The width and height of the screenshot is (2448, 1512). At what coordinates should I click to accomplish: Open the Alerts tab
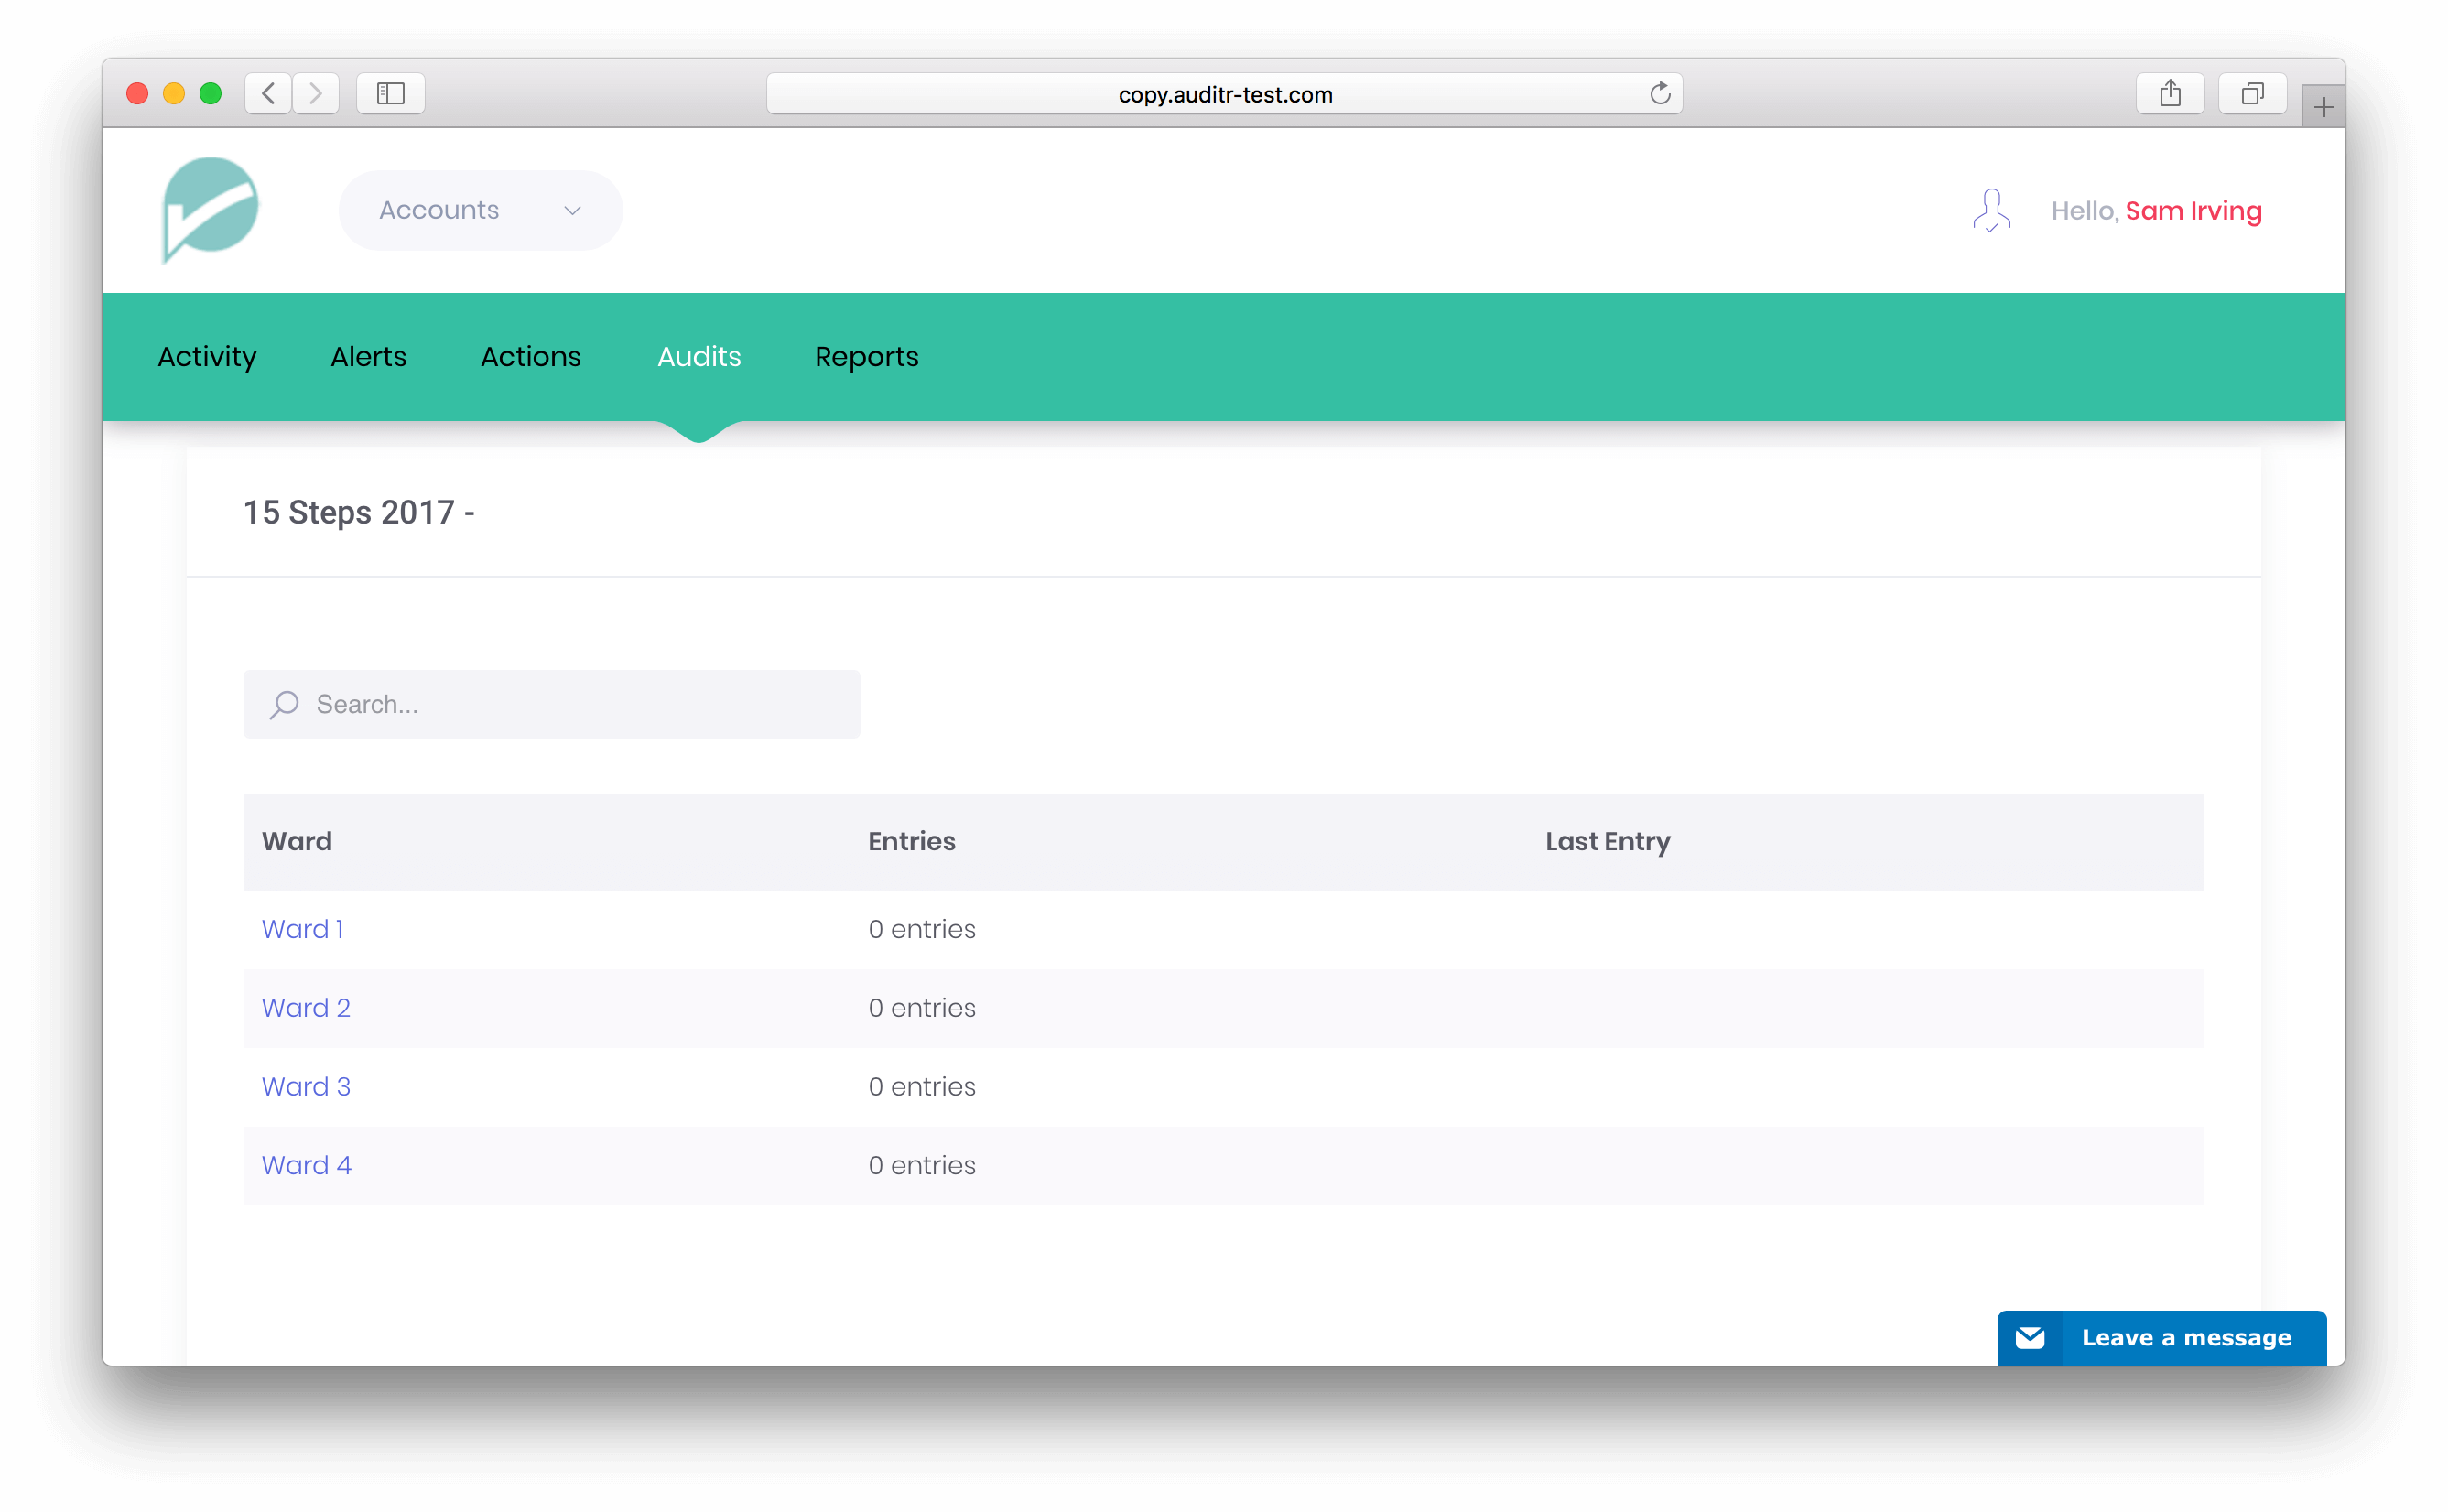[x=369, y=357]
